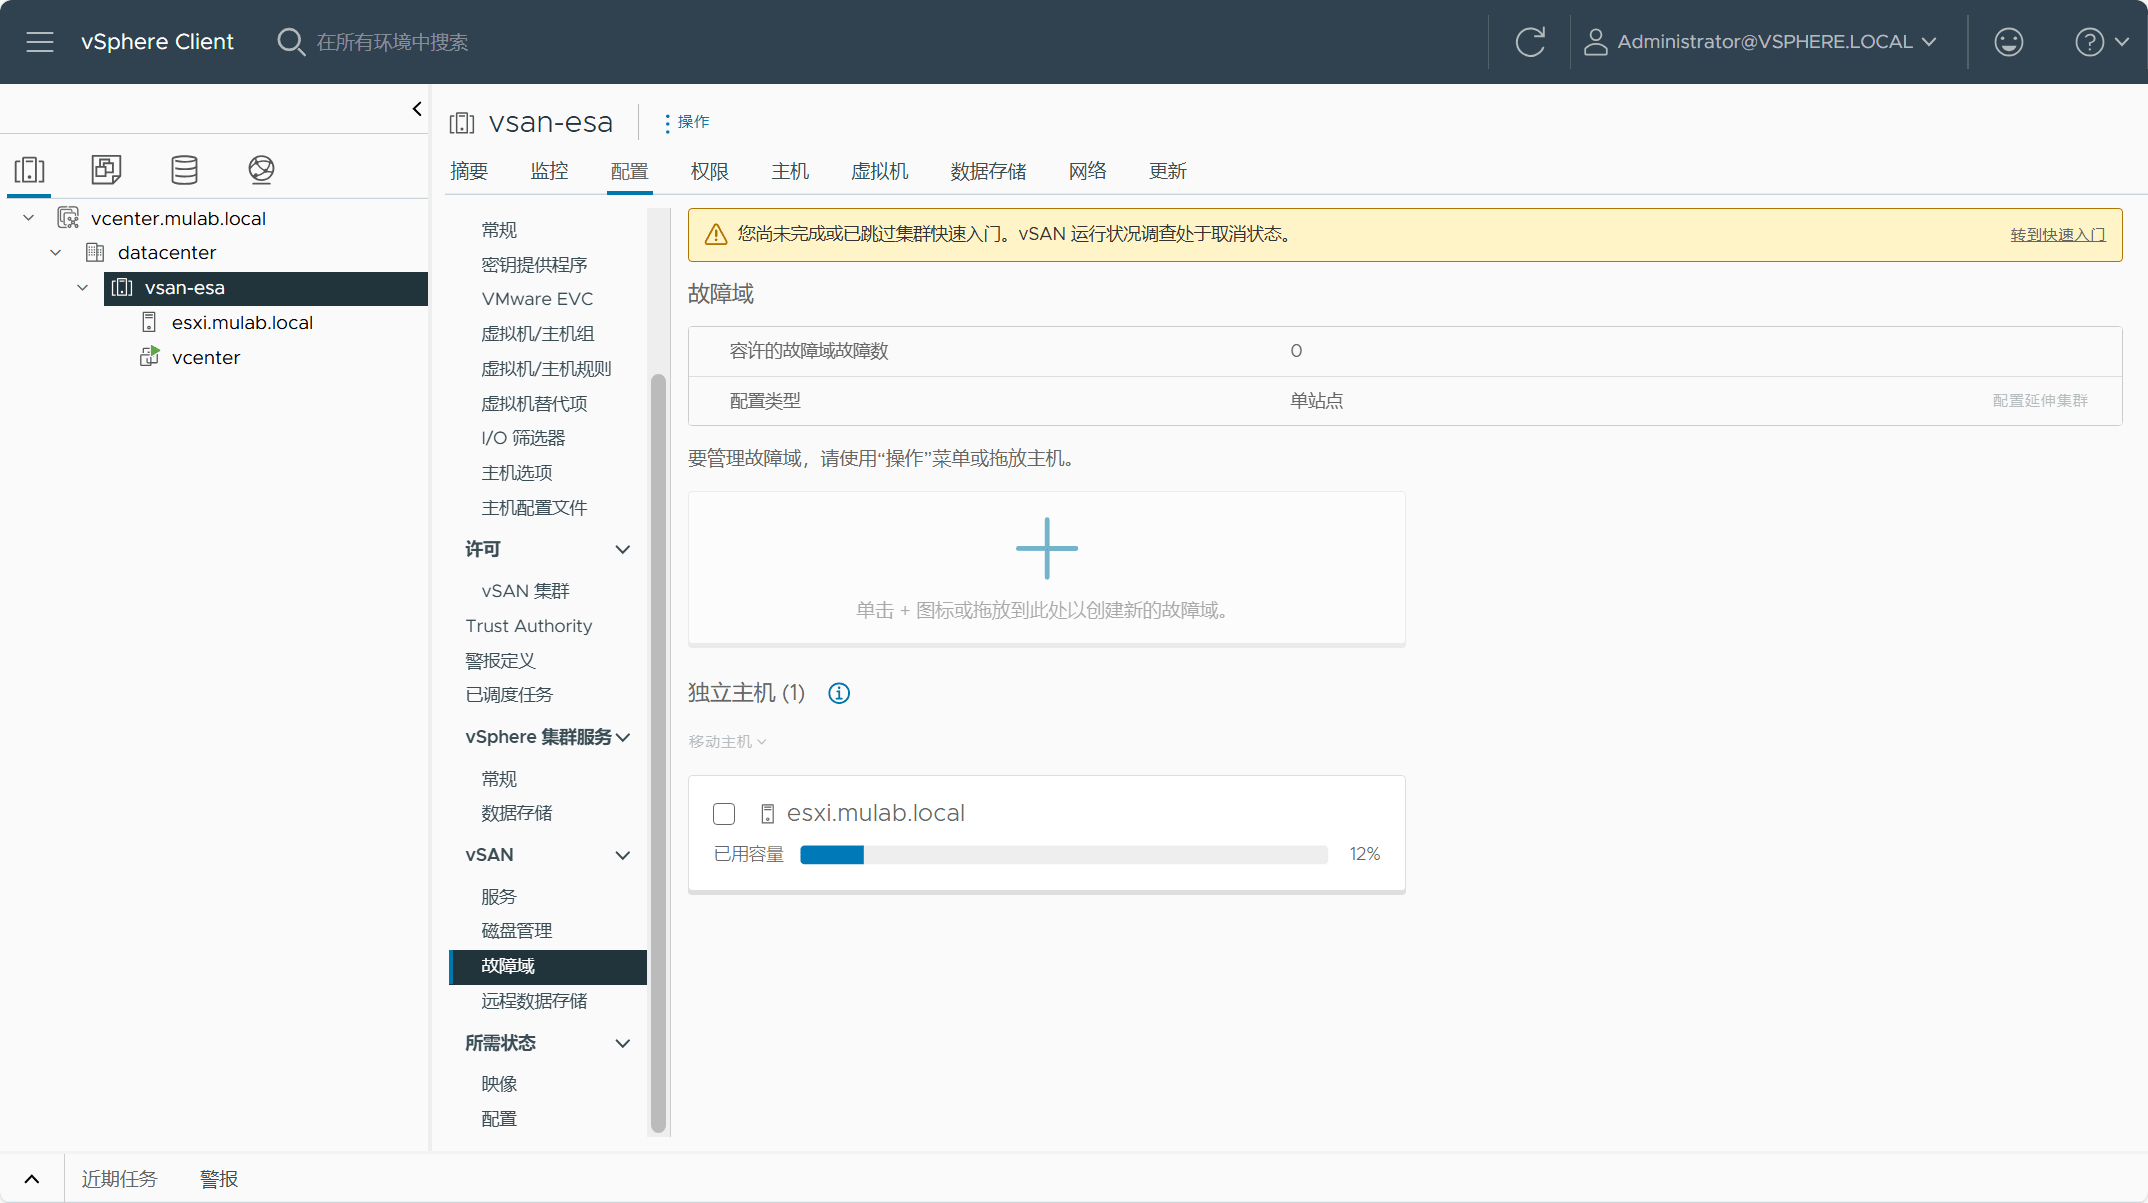Click the 操作 actions dots icon
Viewport: 2148px width, 1203px height.
(x=667, y=122)
